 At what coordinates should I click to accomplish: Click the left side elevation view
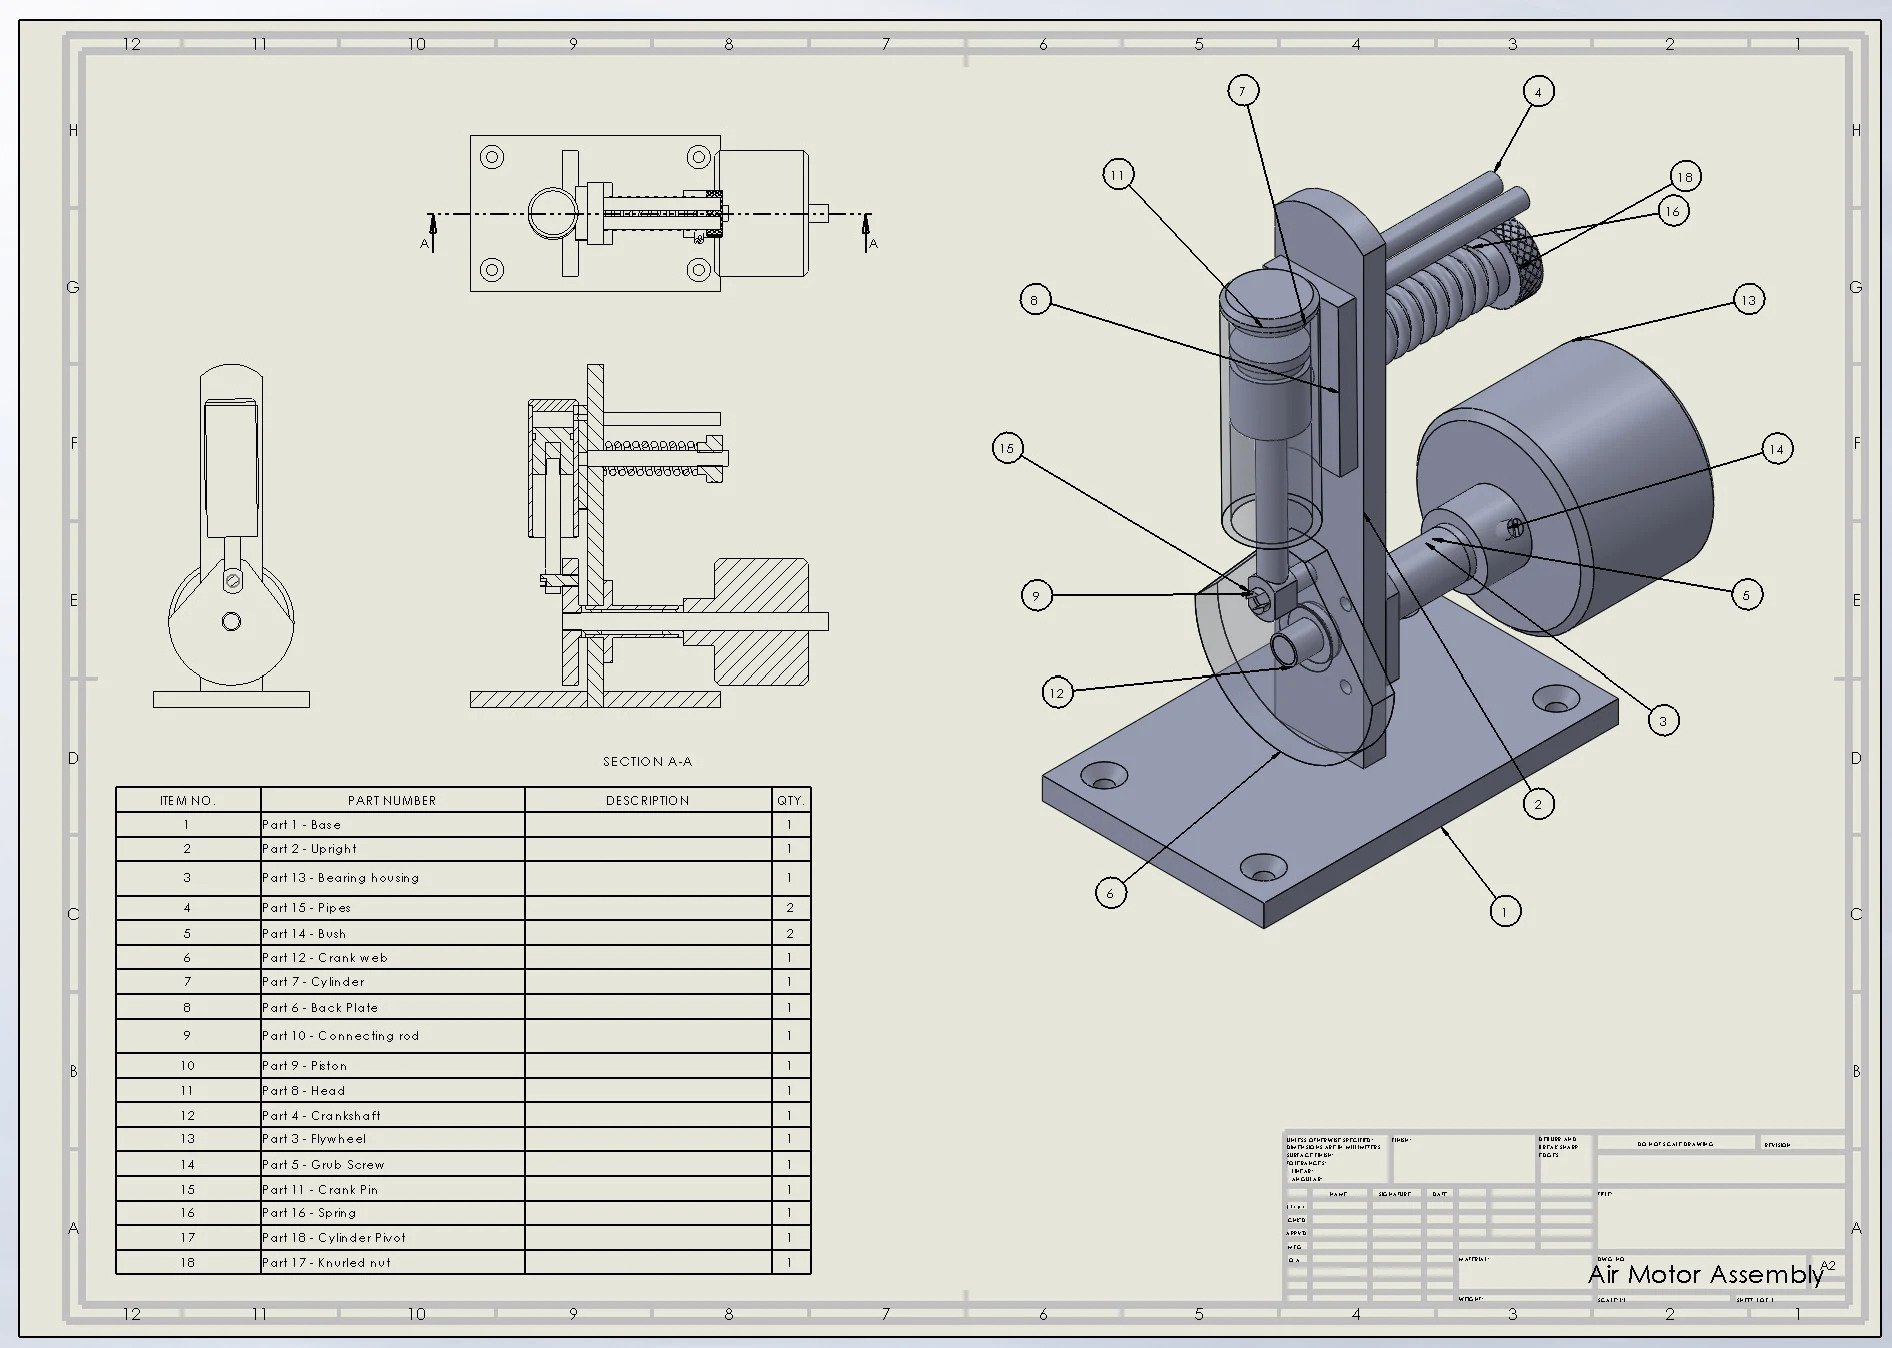coord(231,536)
